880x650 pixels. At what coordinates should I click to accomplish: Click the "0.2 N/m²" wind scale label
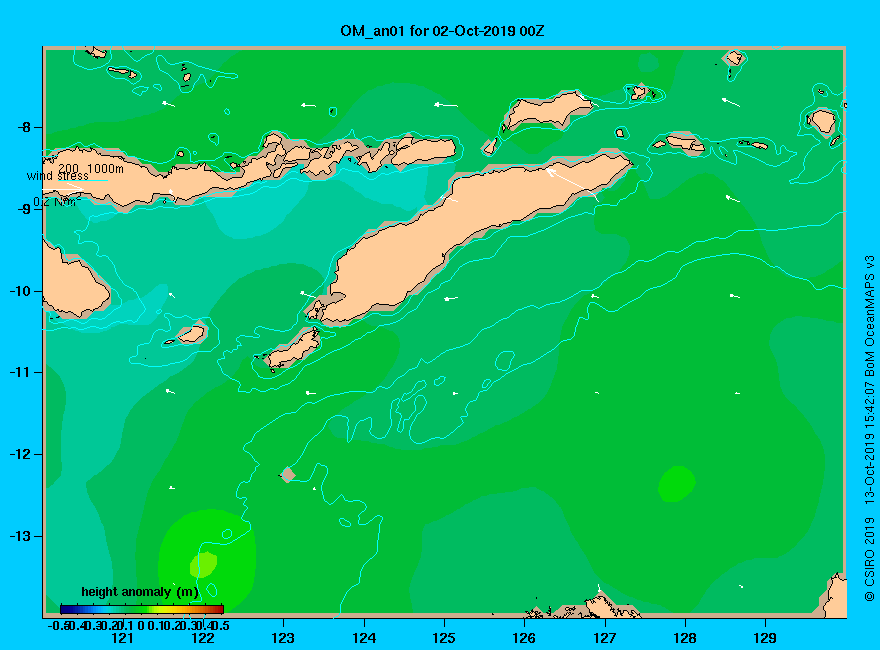57,202
